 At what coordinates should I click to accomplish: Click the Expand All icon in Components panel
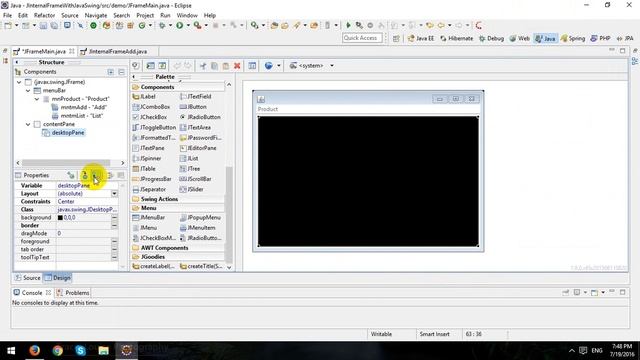(x=111, y=72)
